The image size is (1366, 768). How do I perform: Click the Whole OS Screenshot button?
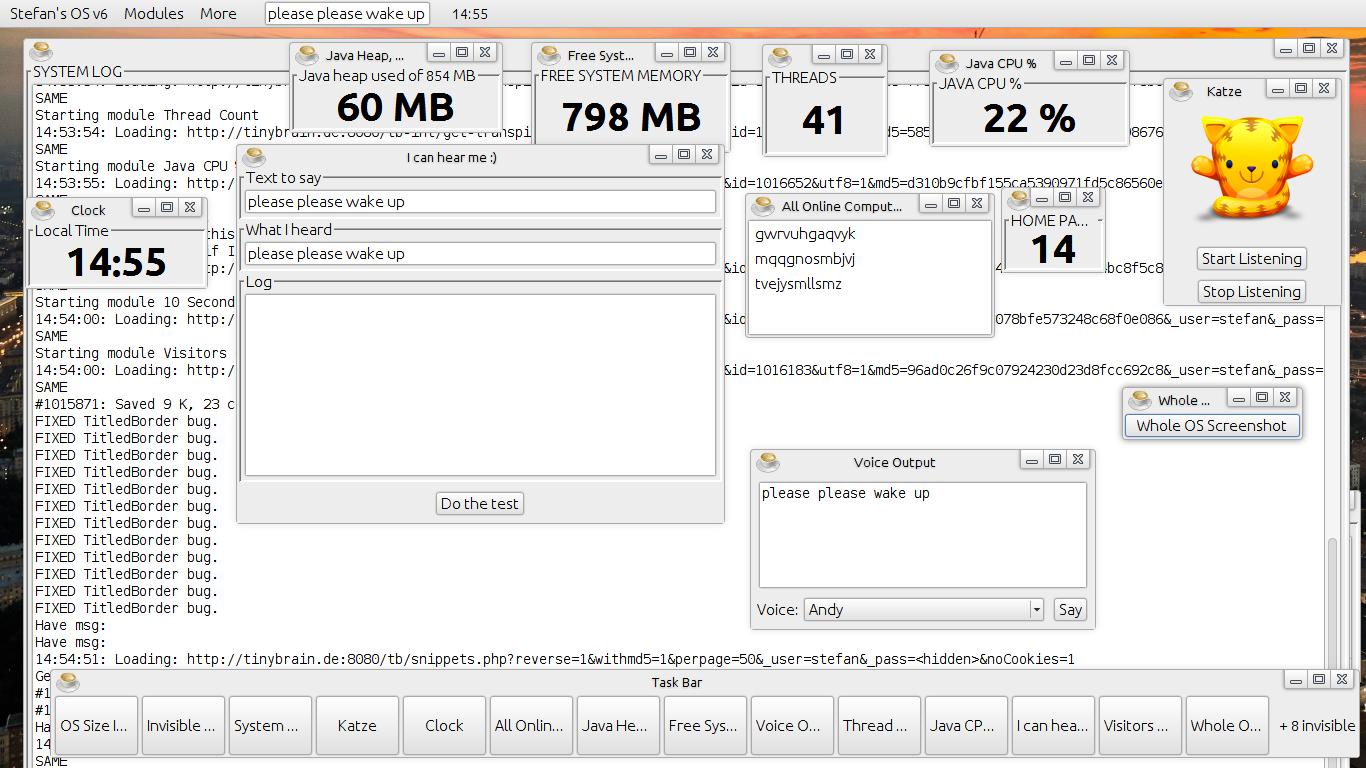[1211, 426]
